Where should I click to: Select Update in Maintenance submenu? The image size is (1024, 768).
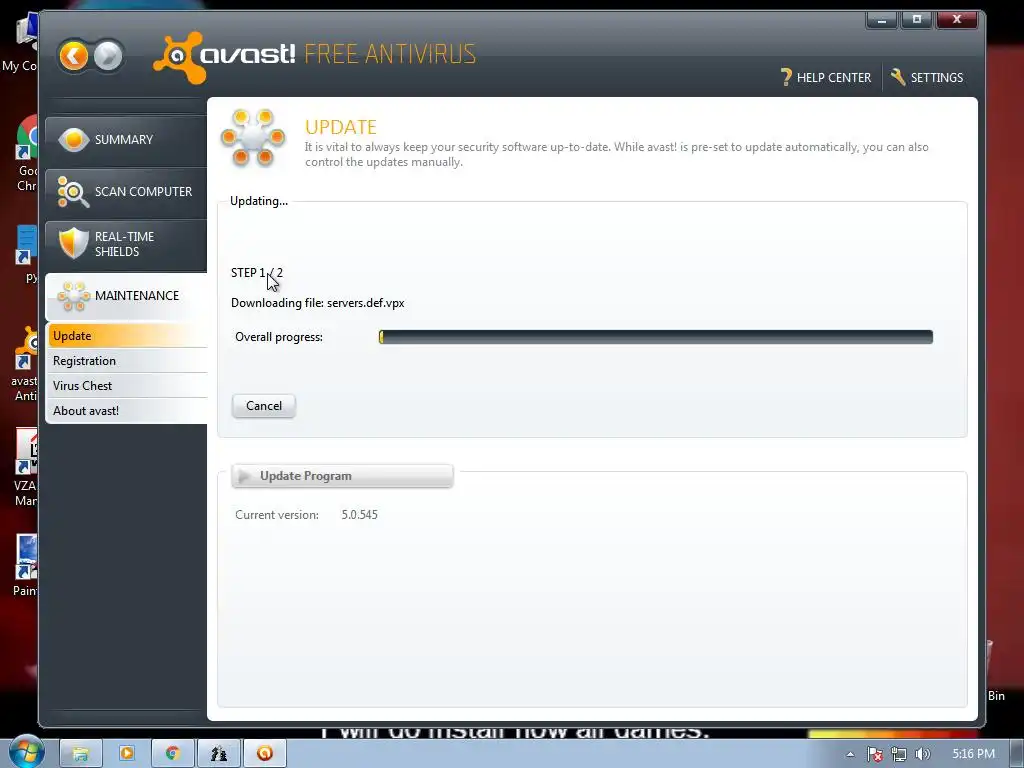click(x=127, y=336)
